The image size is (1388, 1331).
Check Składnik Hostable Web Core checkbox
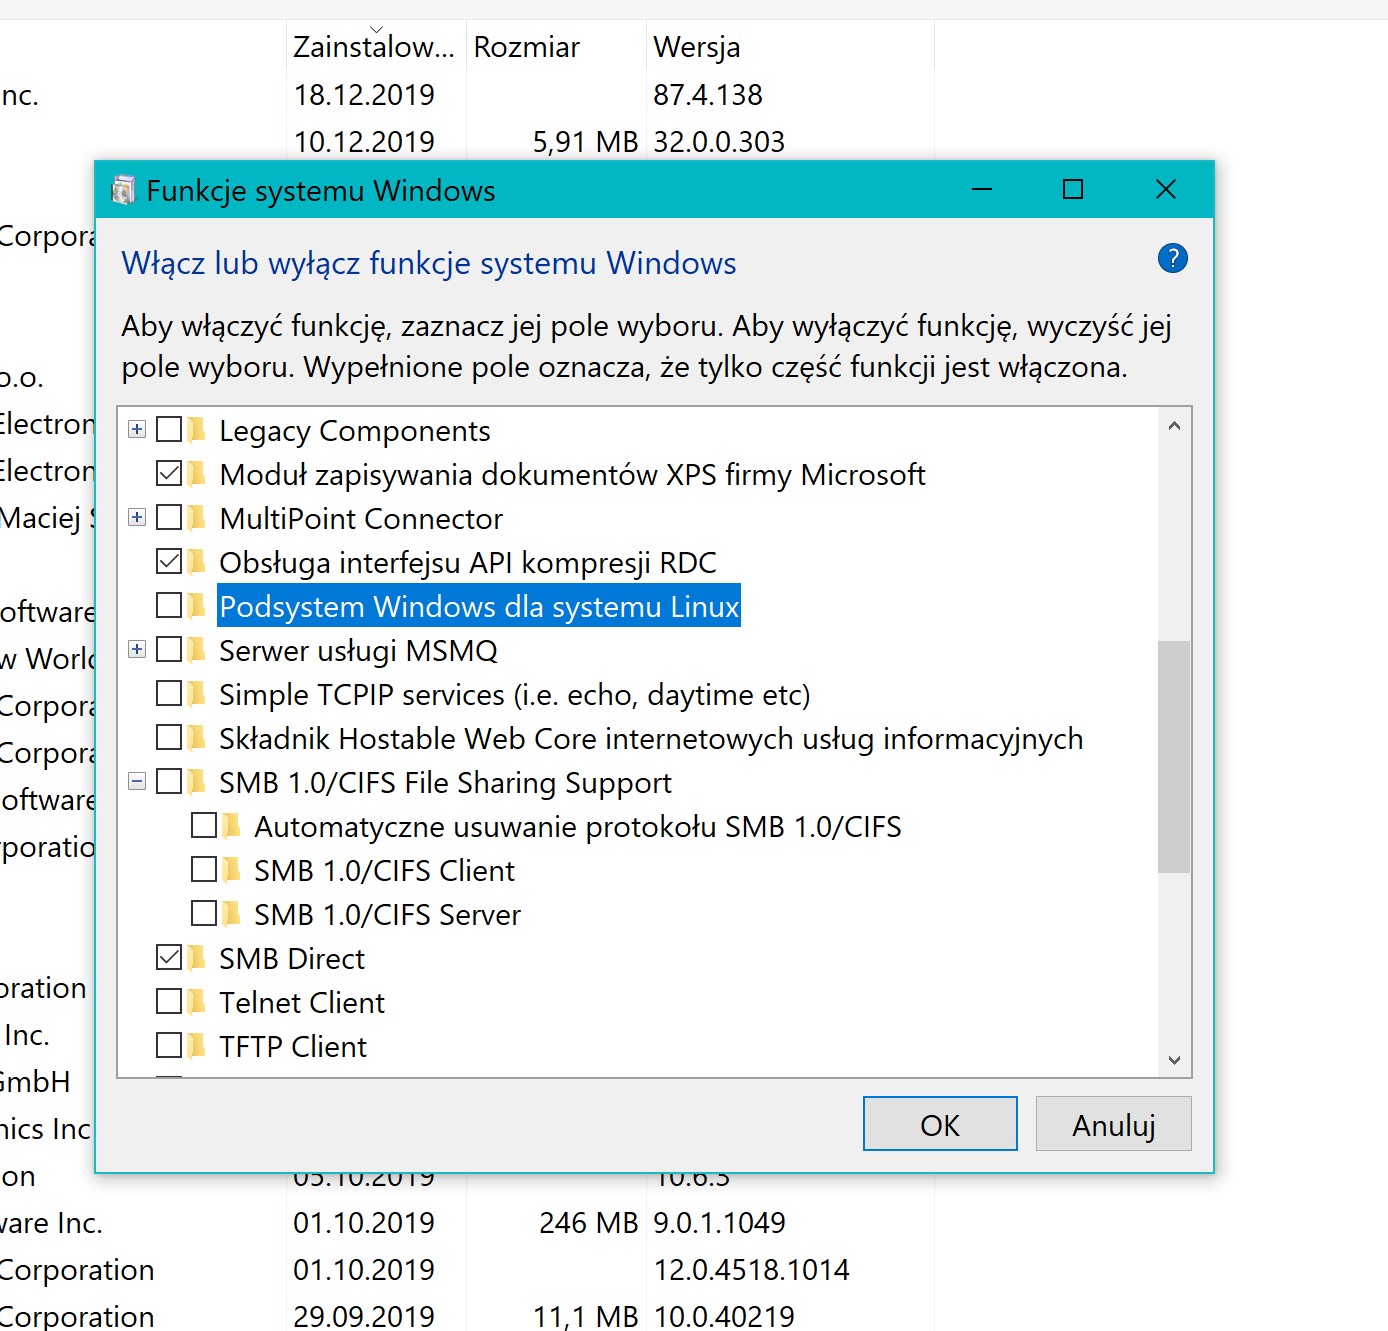(x=169, y=737)
